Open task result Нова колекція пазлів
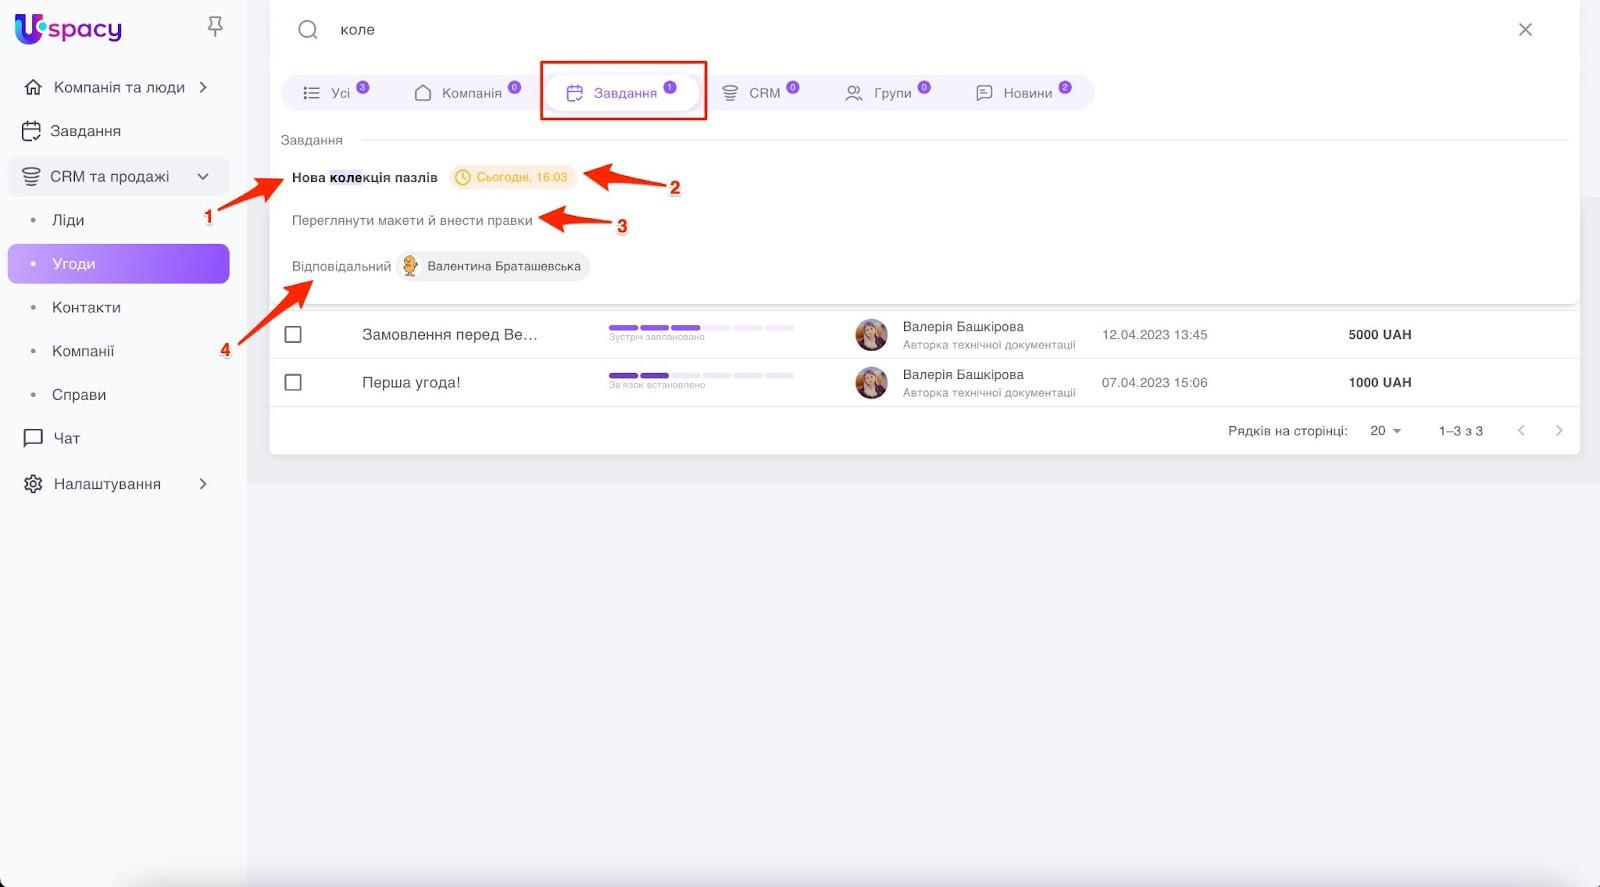1600x887 pixels. tap(365, 177)
